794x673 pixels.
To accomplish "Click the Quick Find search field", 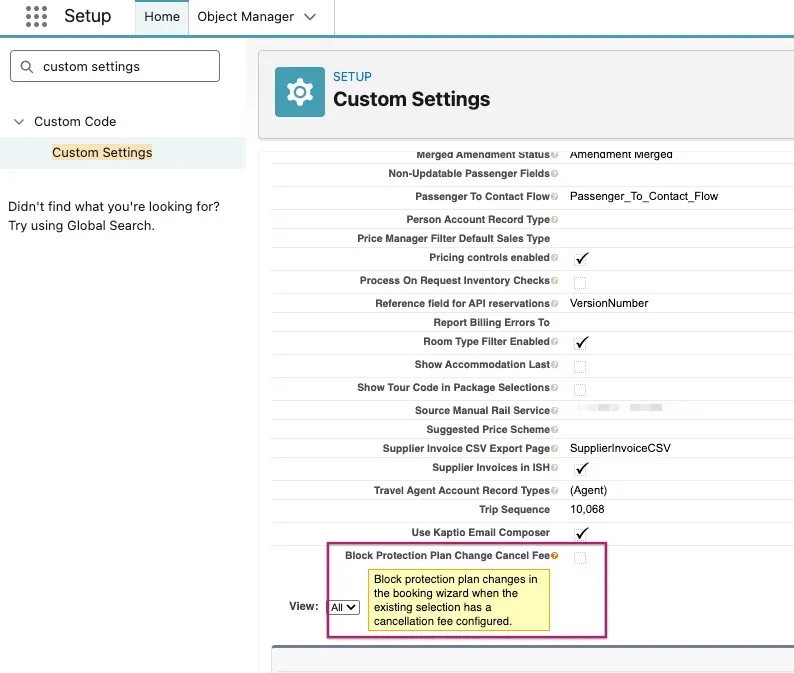I will click(x=125, y=67).
